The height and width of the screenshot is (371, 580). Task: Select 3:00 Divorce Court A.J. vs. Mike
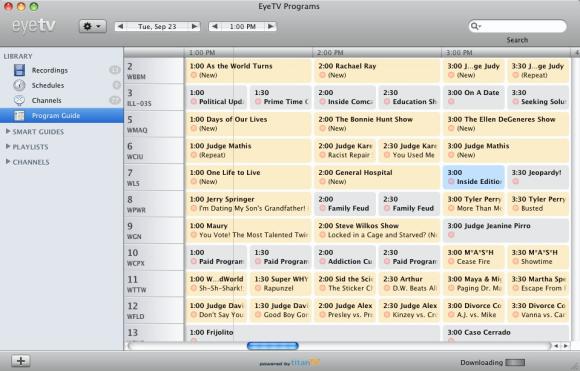[474, 310]
